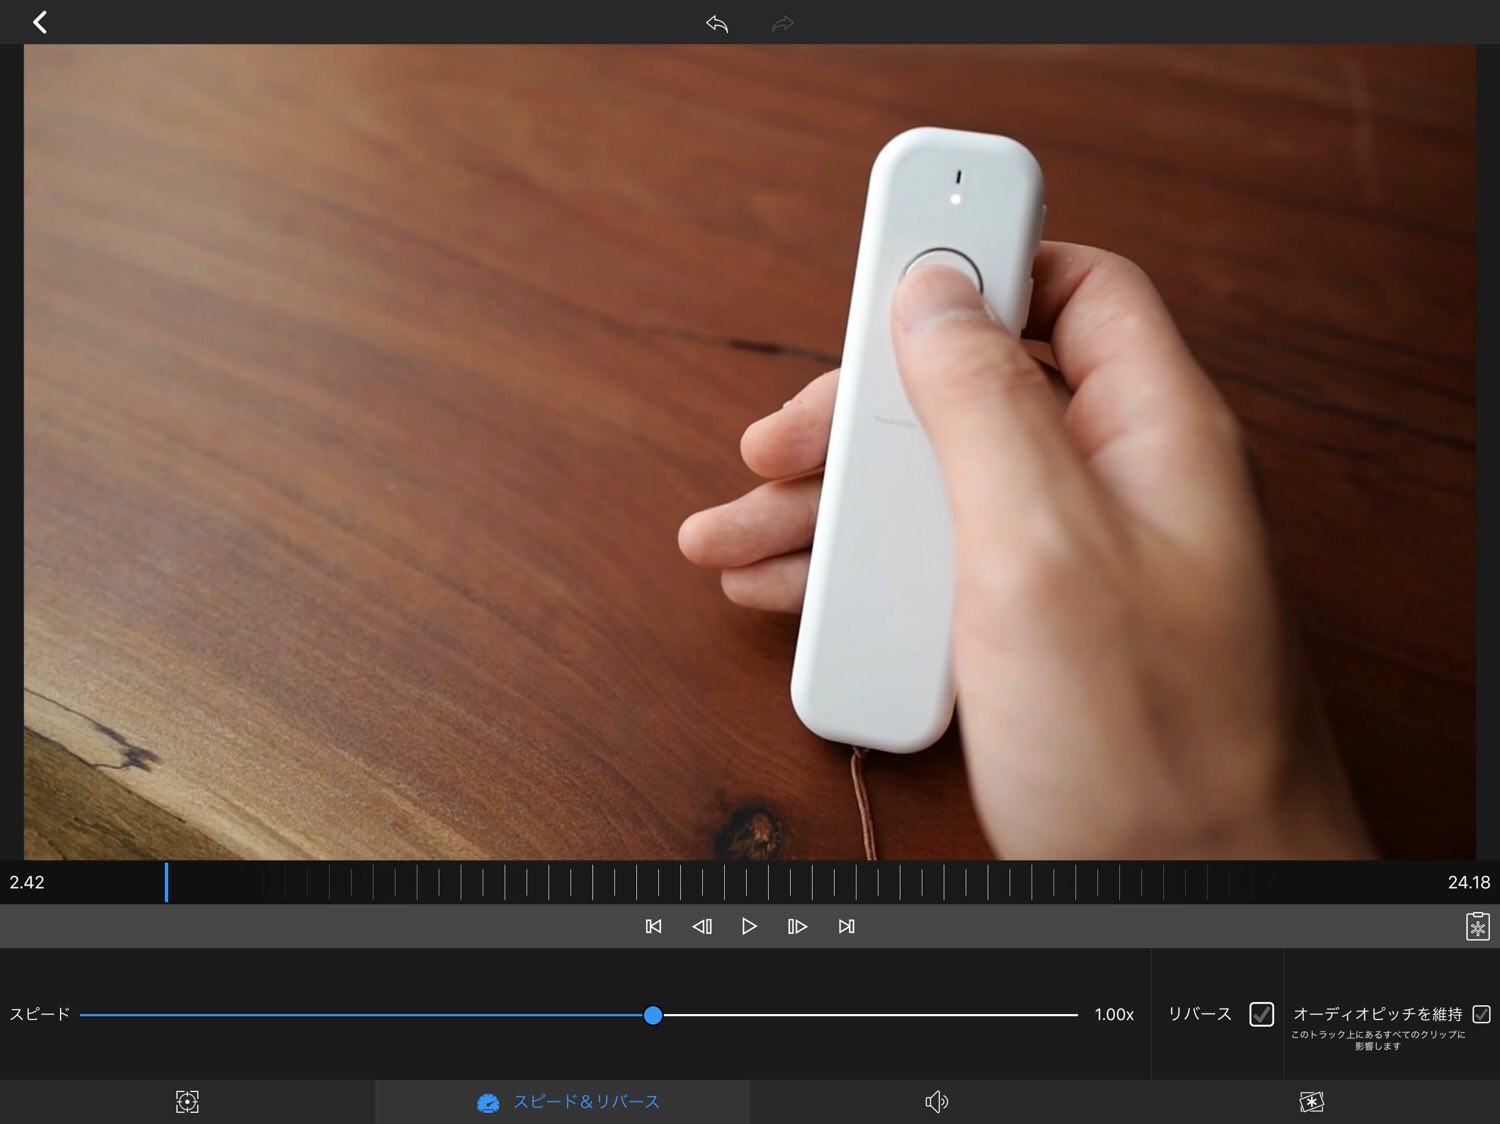1500x1124 pixels.
Task: Open the effects tab icon
Action: pyautogui.click(x=1311, y=1102)
